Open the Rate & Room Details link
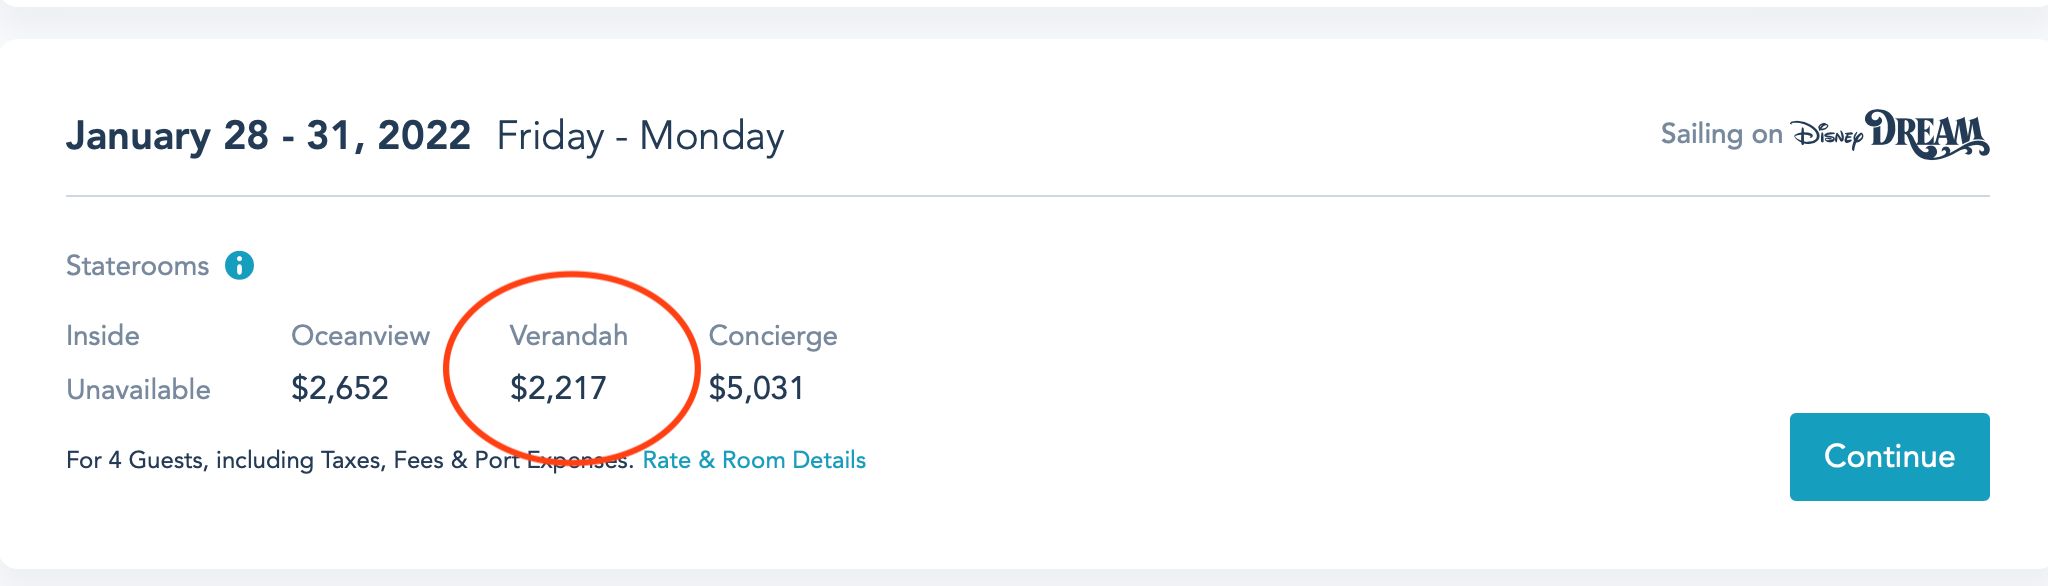The height and width of the screenshot is (586, 2048). [754, 460]
